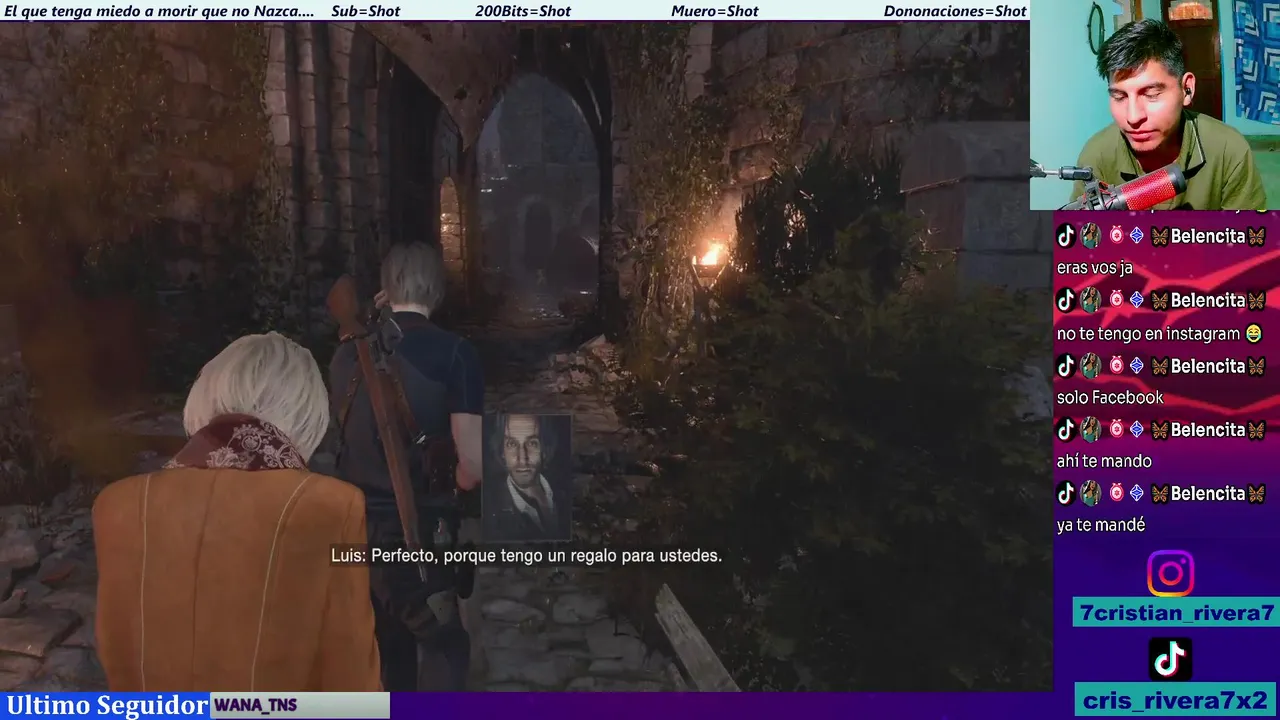Click TikTok icon above 'no te tengo en instagram'
This screenshot has height=720, width=1280.
[x=1066, y=300]
